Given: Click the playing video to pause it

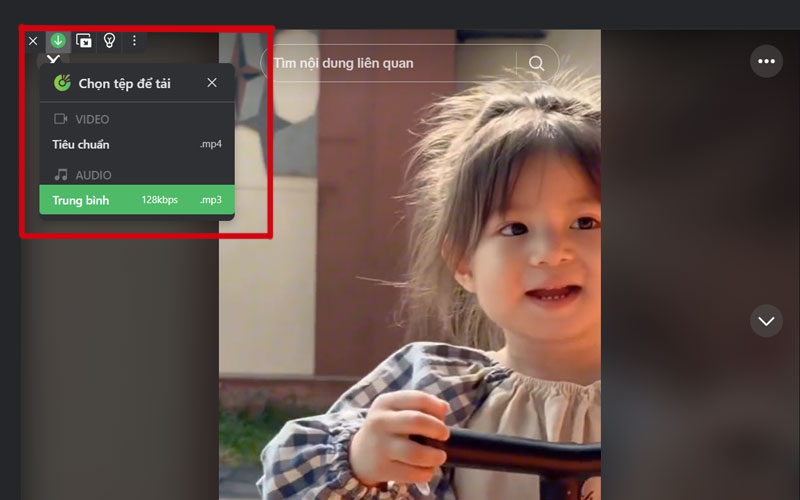Looking at the screenshot, I should [x=410, y=300].
